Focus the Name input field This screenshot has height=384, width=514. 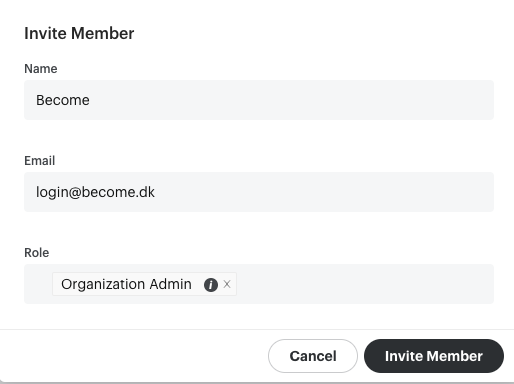[259, 100]
